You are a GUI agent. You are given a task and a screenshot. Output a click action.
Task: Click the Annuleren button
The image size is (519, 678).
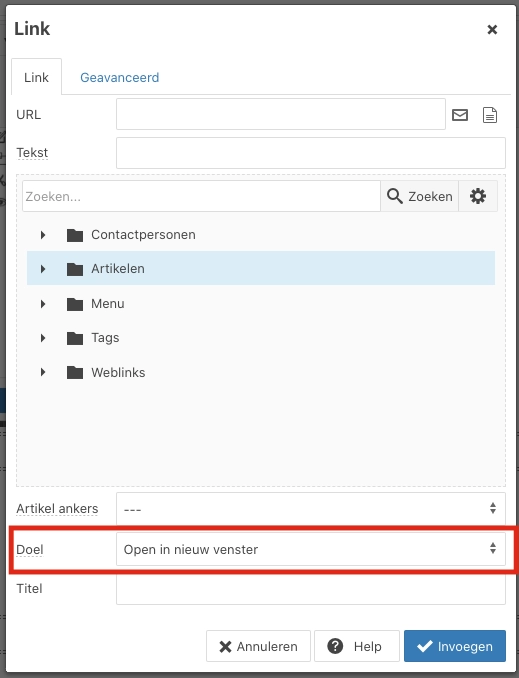258,646
